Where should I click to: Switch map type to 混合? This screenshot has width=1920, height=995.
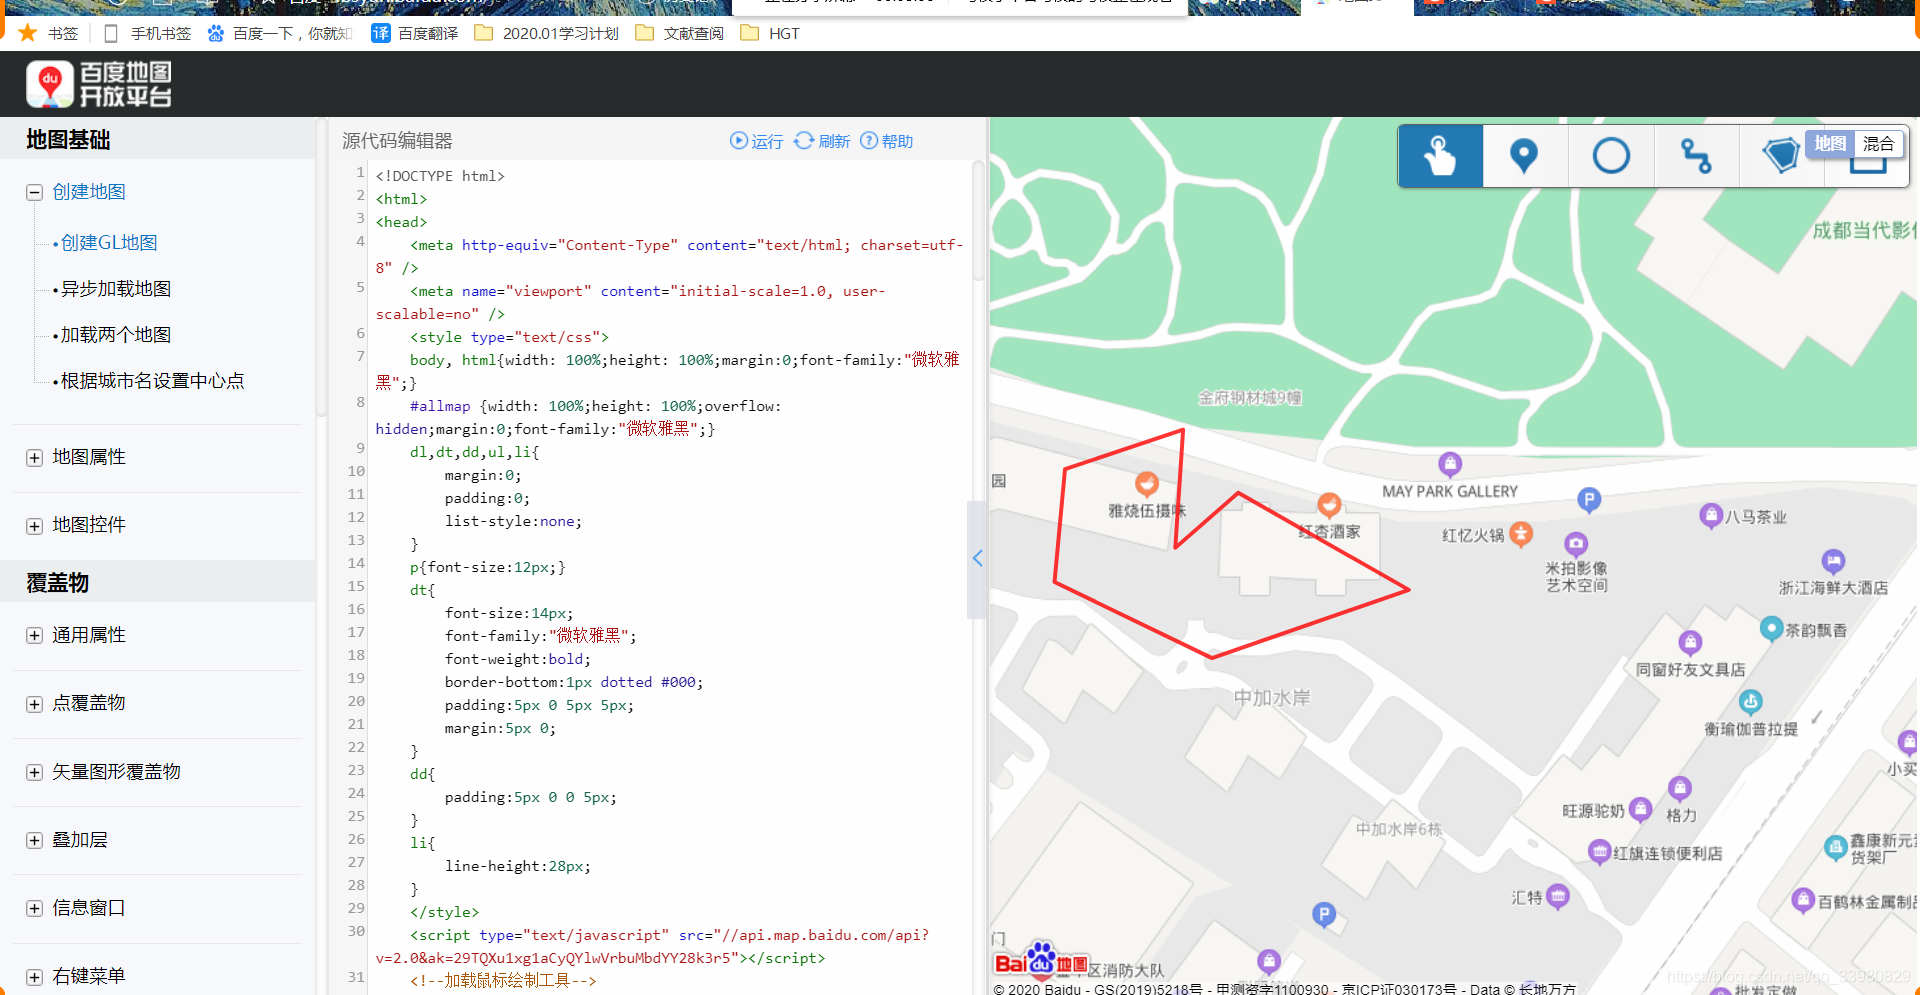(x=1878, y=143)
